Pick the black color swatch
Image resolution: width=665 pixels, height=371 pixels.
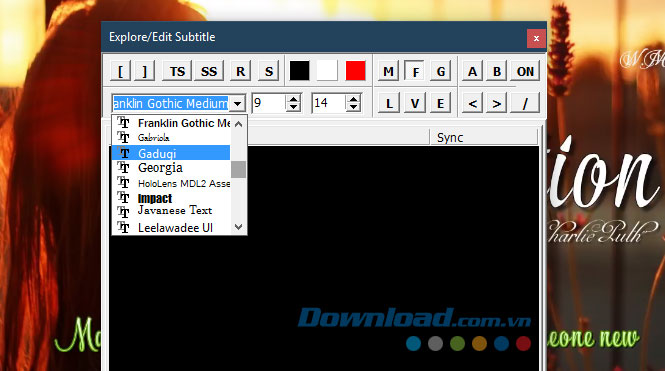tap(299, 70)
